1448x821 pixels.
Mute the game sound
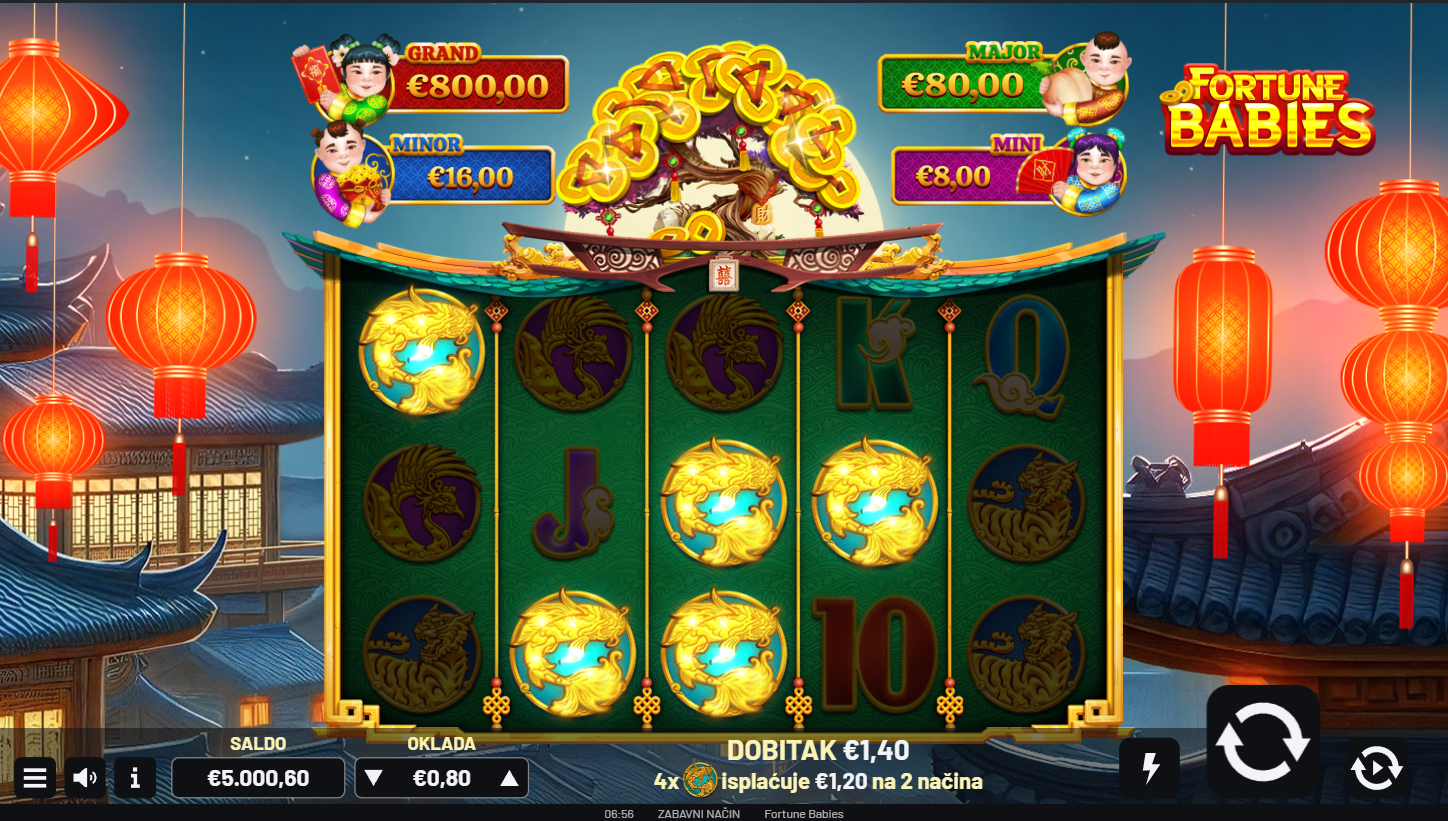coord(85,778)
